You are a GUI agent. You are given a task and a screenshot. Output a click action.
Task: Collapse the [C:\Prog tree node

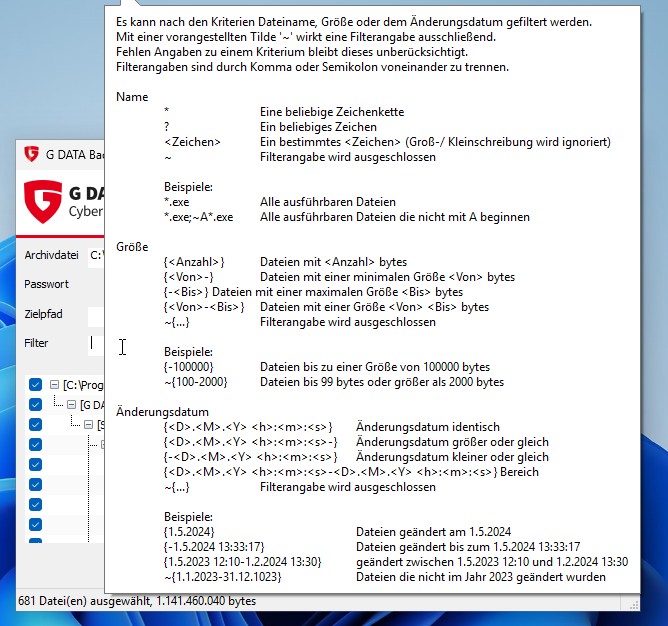pos(54,385)
